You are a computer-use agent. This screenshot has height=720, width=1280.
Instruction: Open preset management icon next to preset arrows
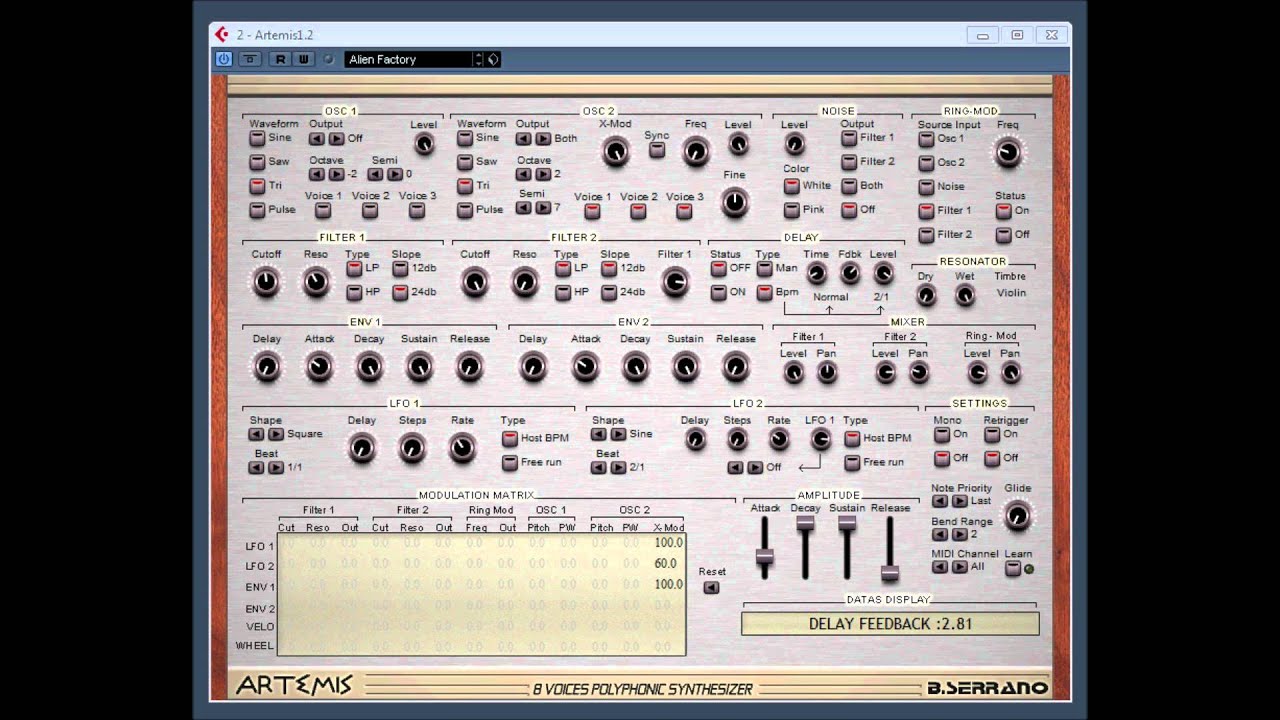point(493,59)
